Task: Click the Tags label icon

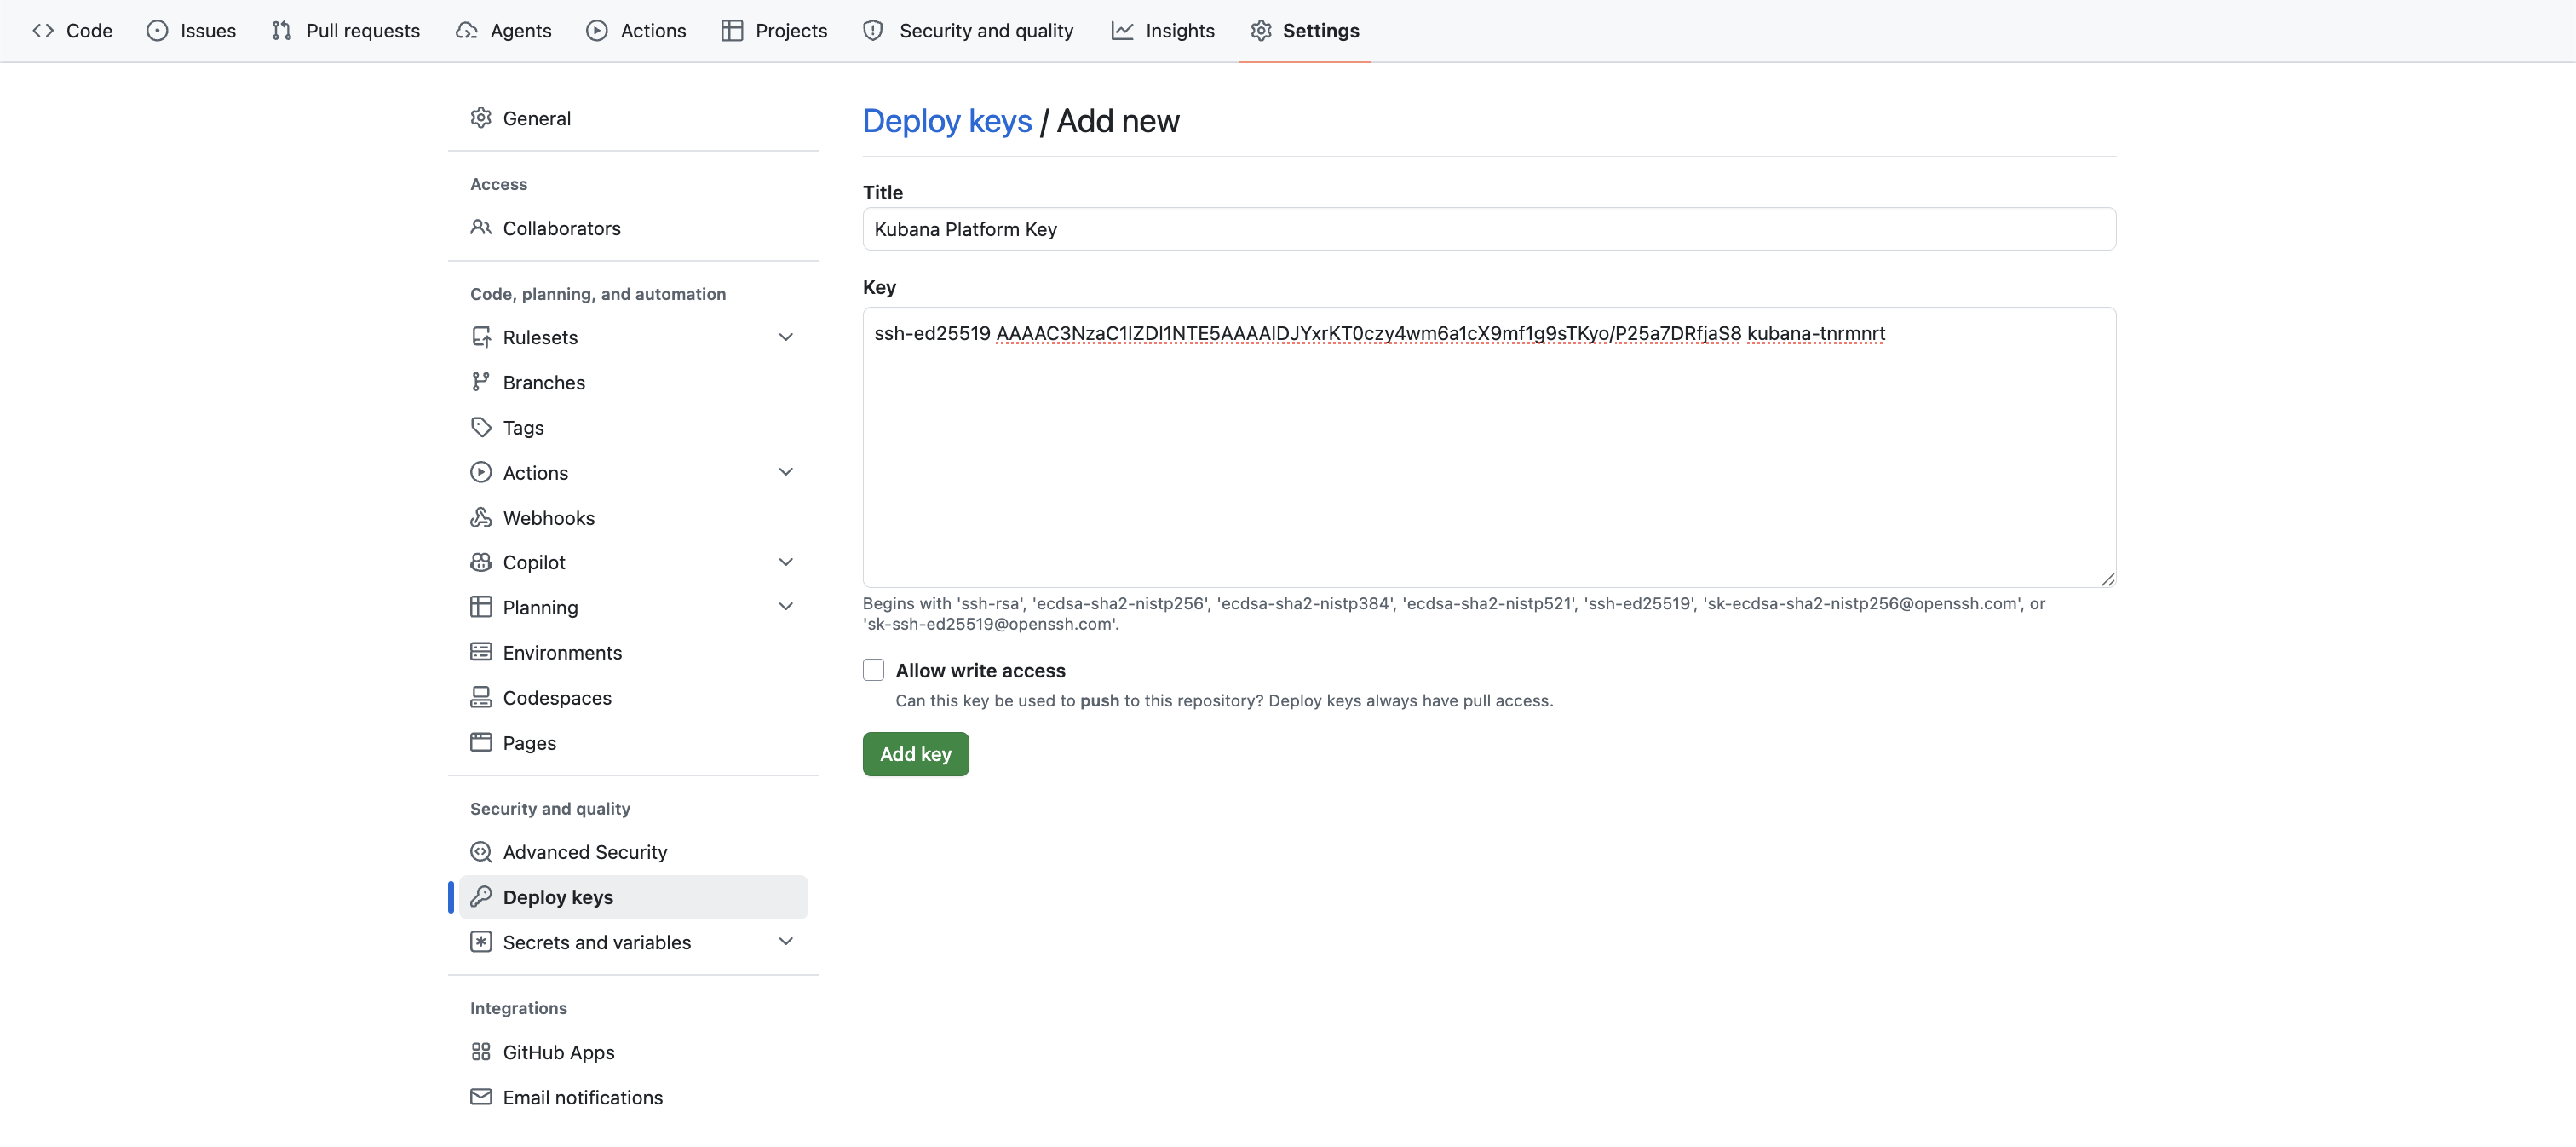Action: (481, 427)
